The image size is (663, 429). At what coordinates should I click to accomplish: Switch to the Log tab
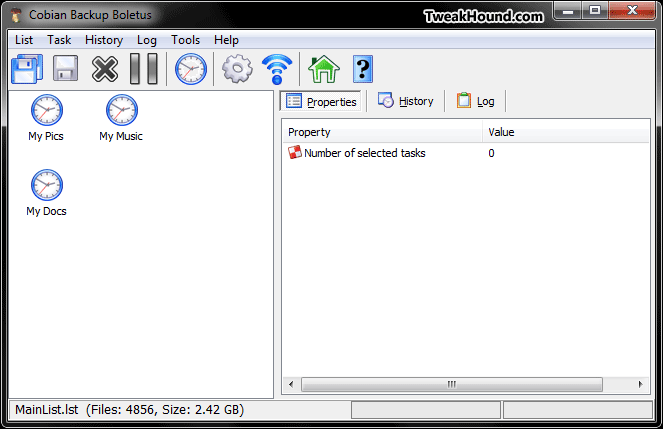tap(475, 101)
